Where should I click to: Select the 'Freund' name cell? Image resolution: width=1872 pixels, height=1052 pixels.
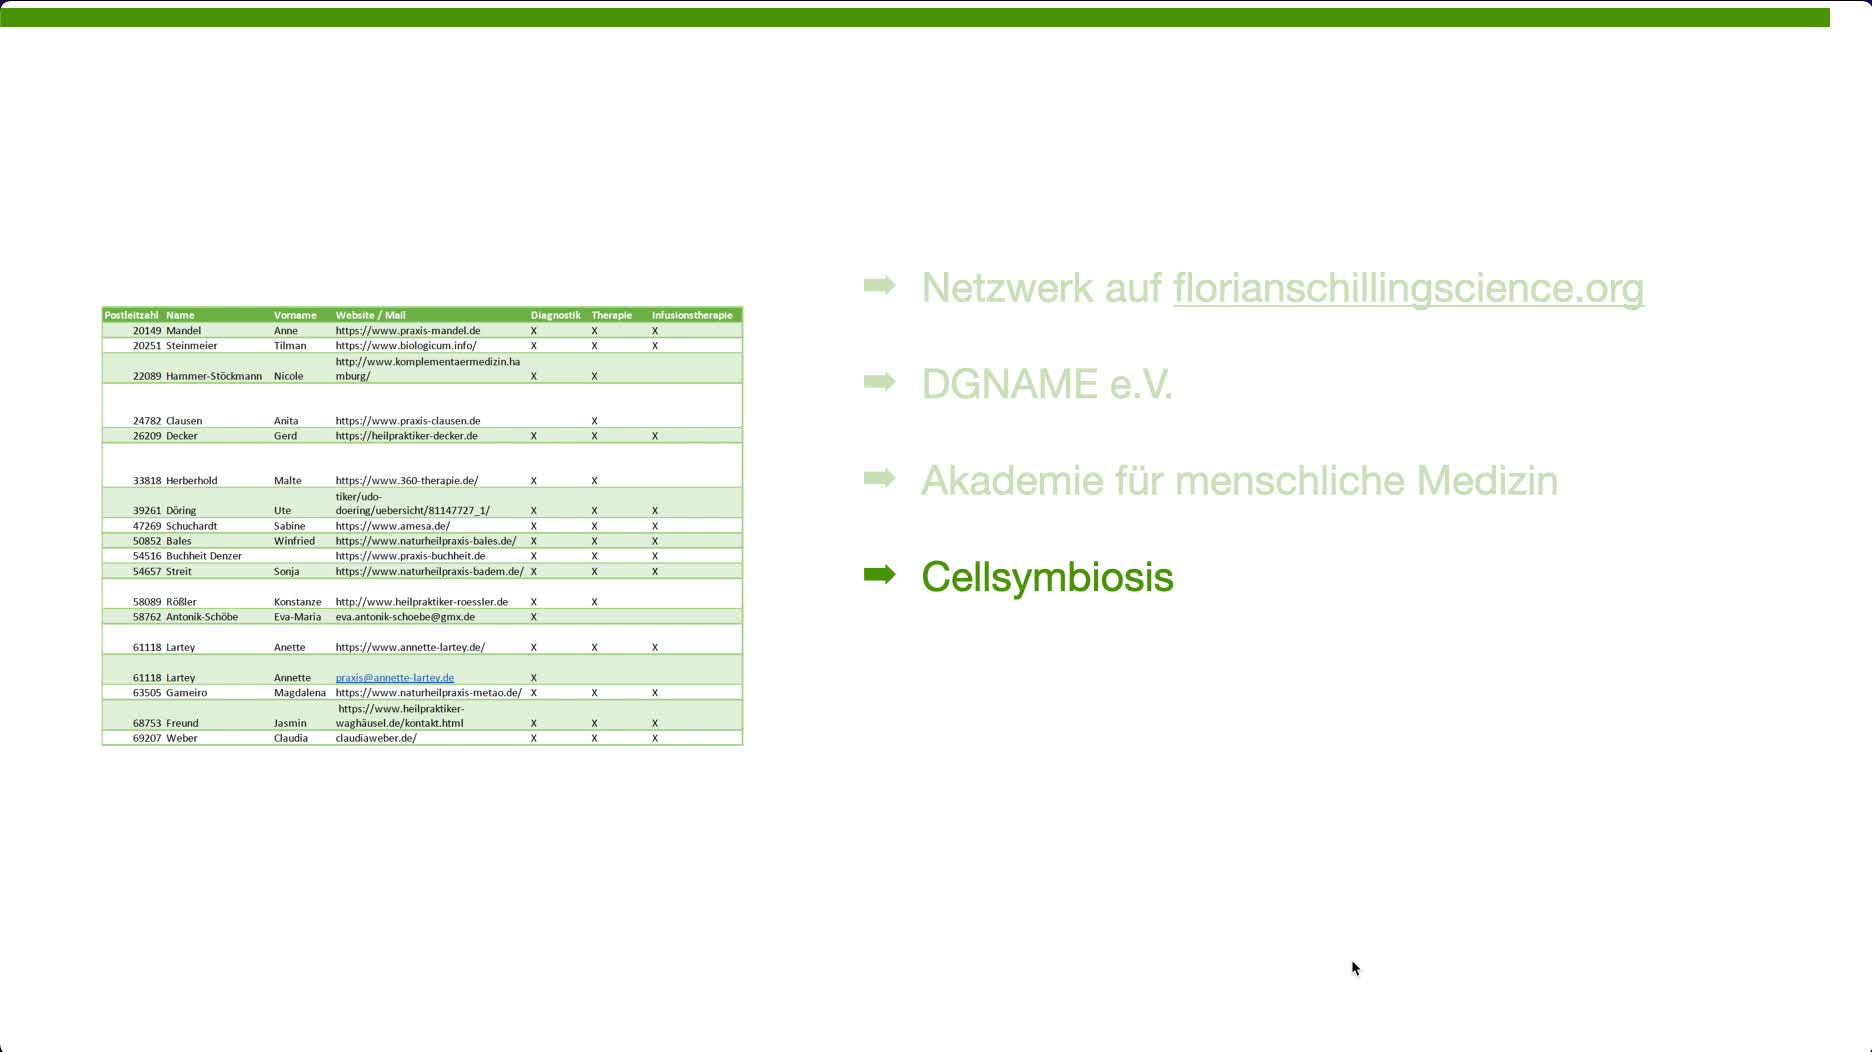(182, 723)
